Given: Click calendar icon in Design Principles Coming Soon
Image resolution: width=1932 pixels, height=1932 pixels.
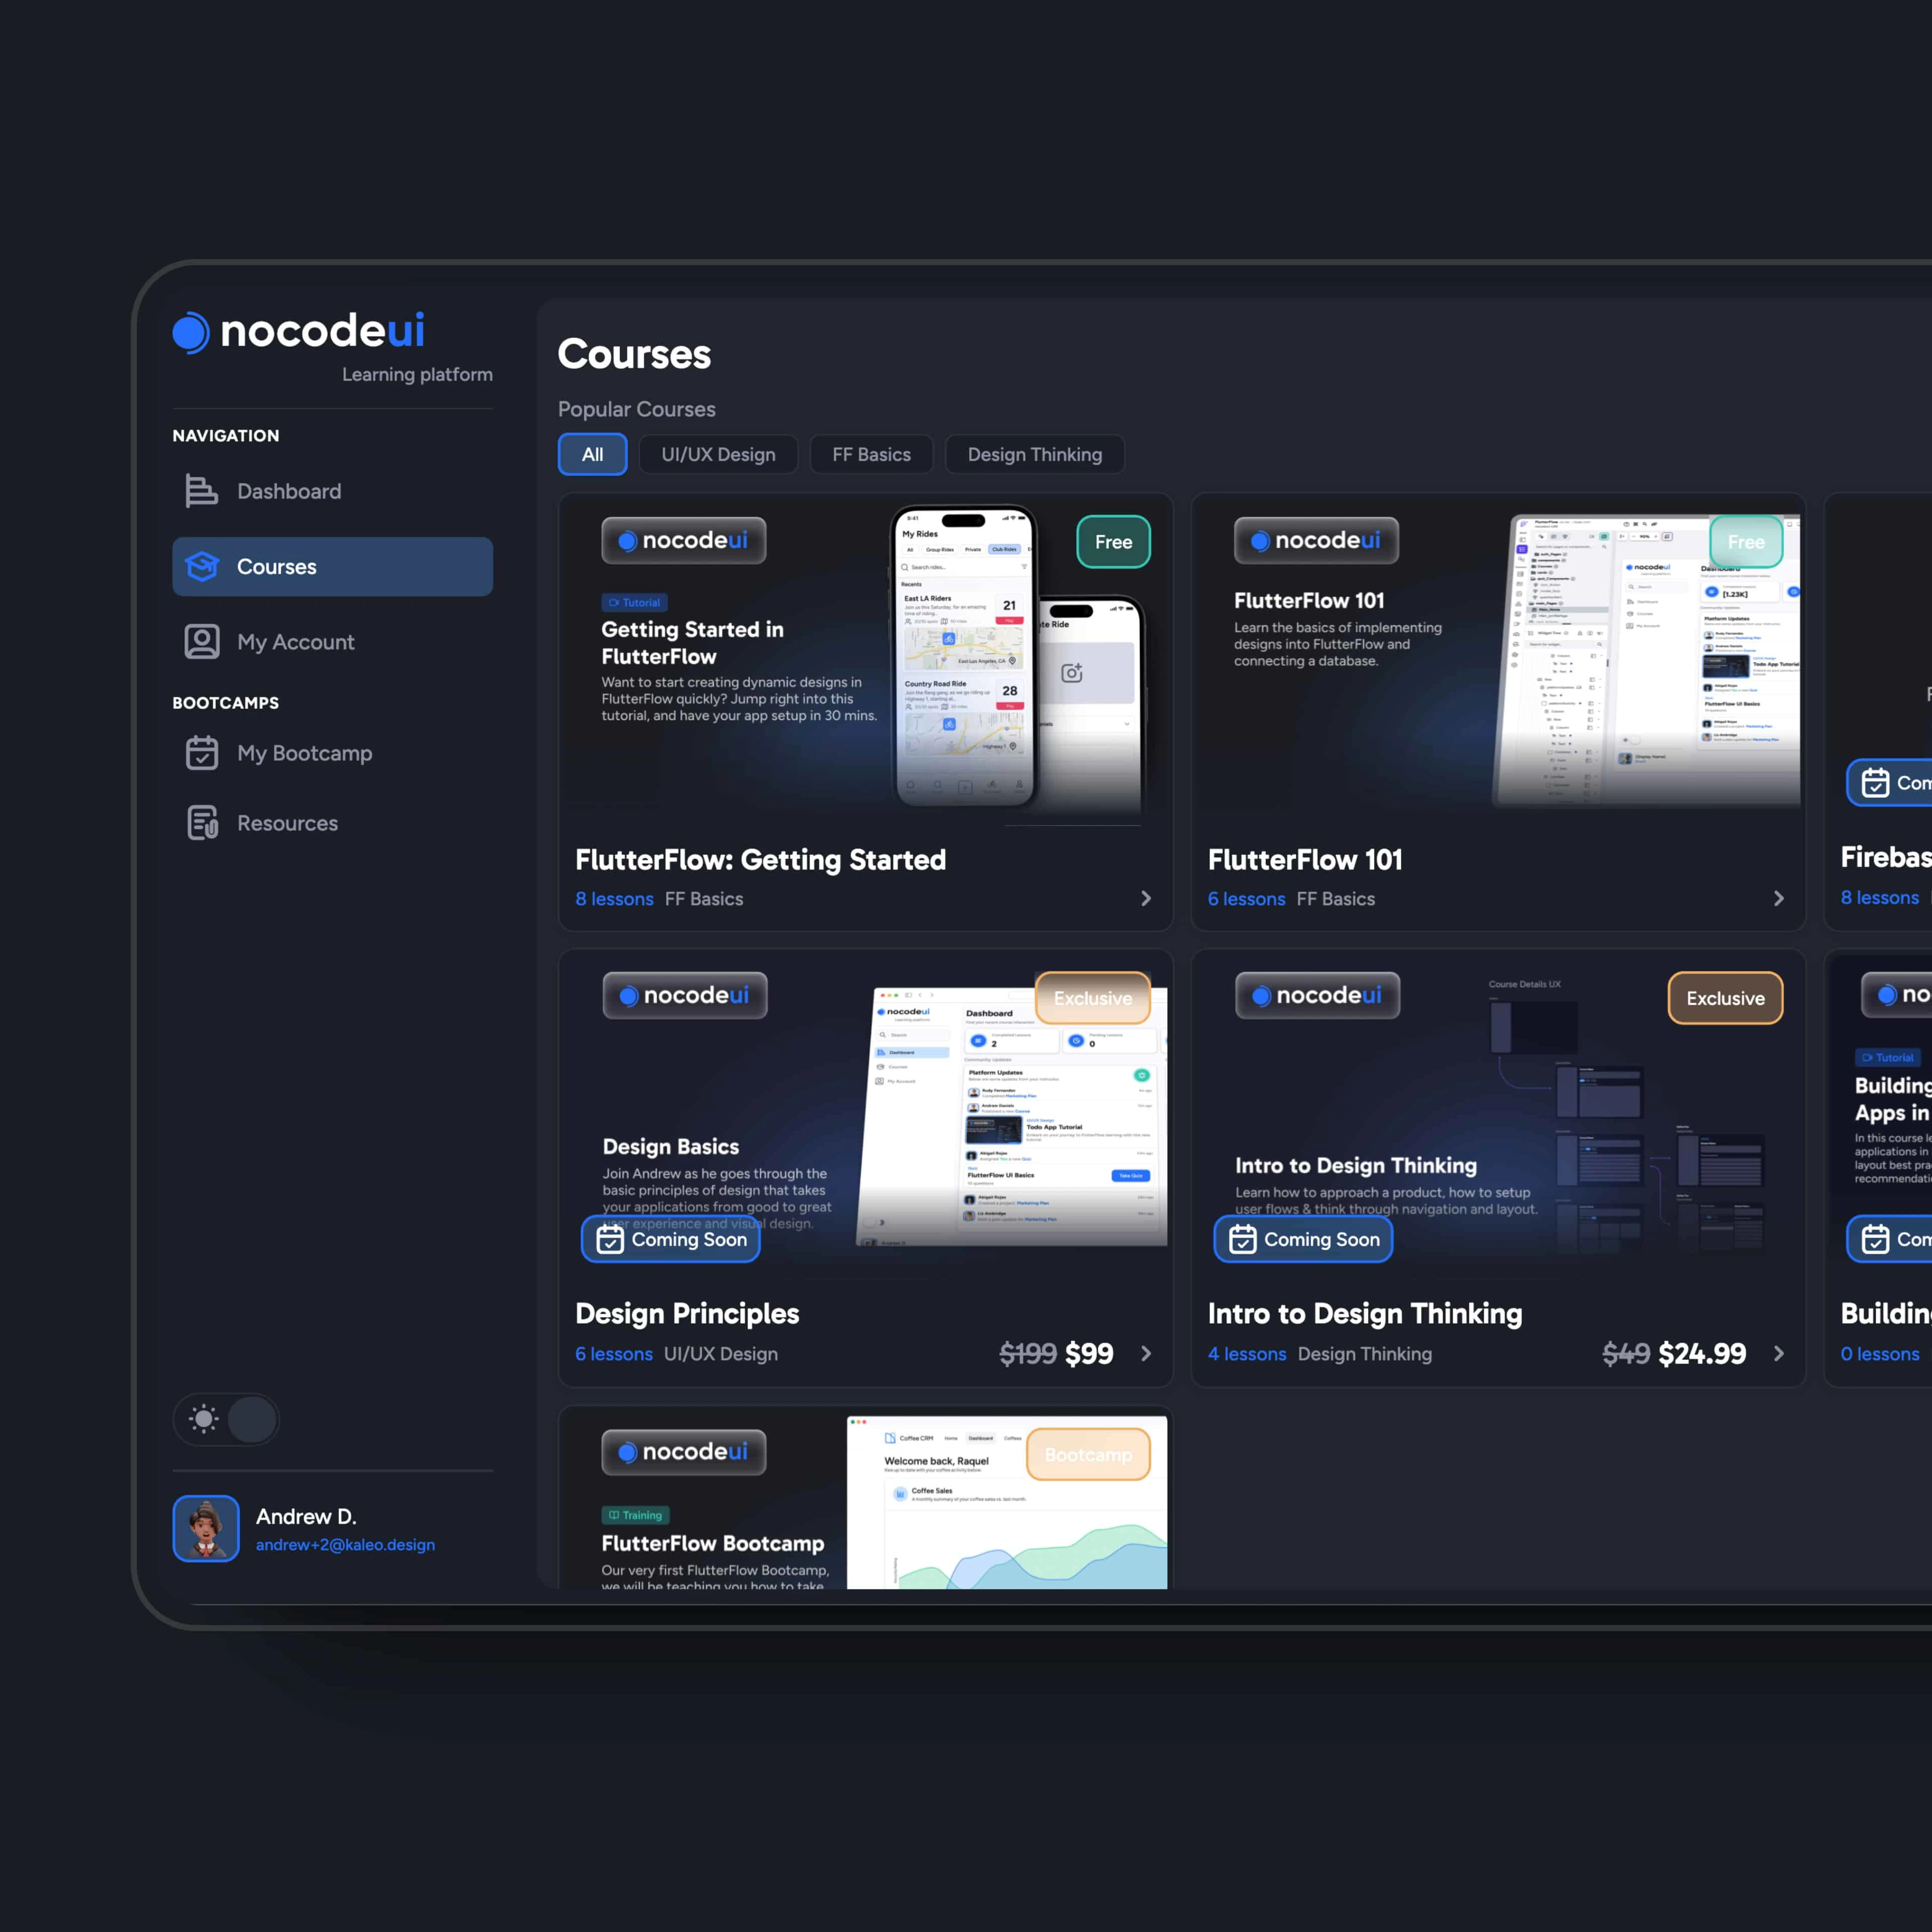Looking at the screenshot, I should click(609, 1239).
